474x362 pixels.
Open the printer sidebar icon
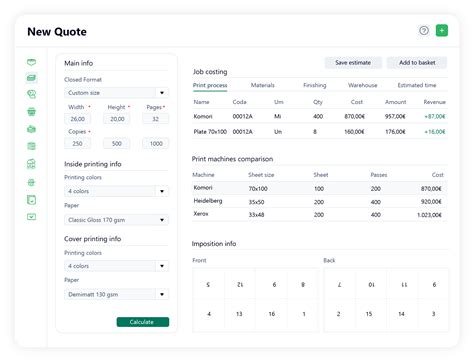(31, 182)
